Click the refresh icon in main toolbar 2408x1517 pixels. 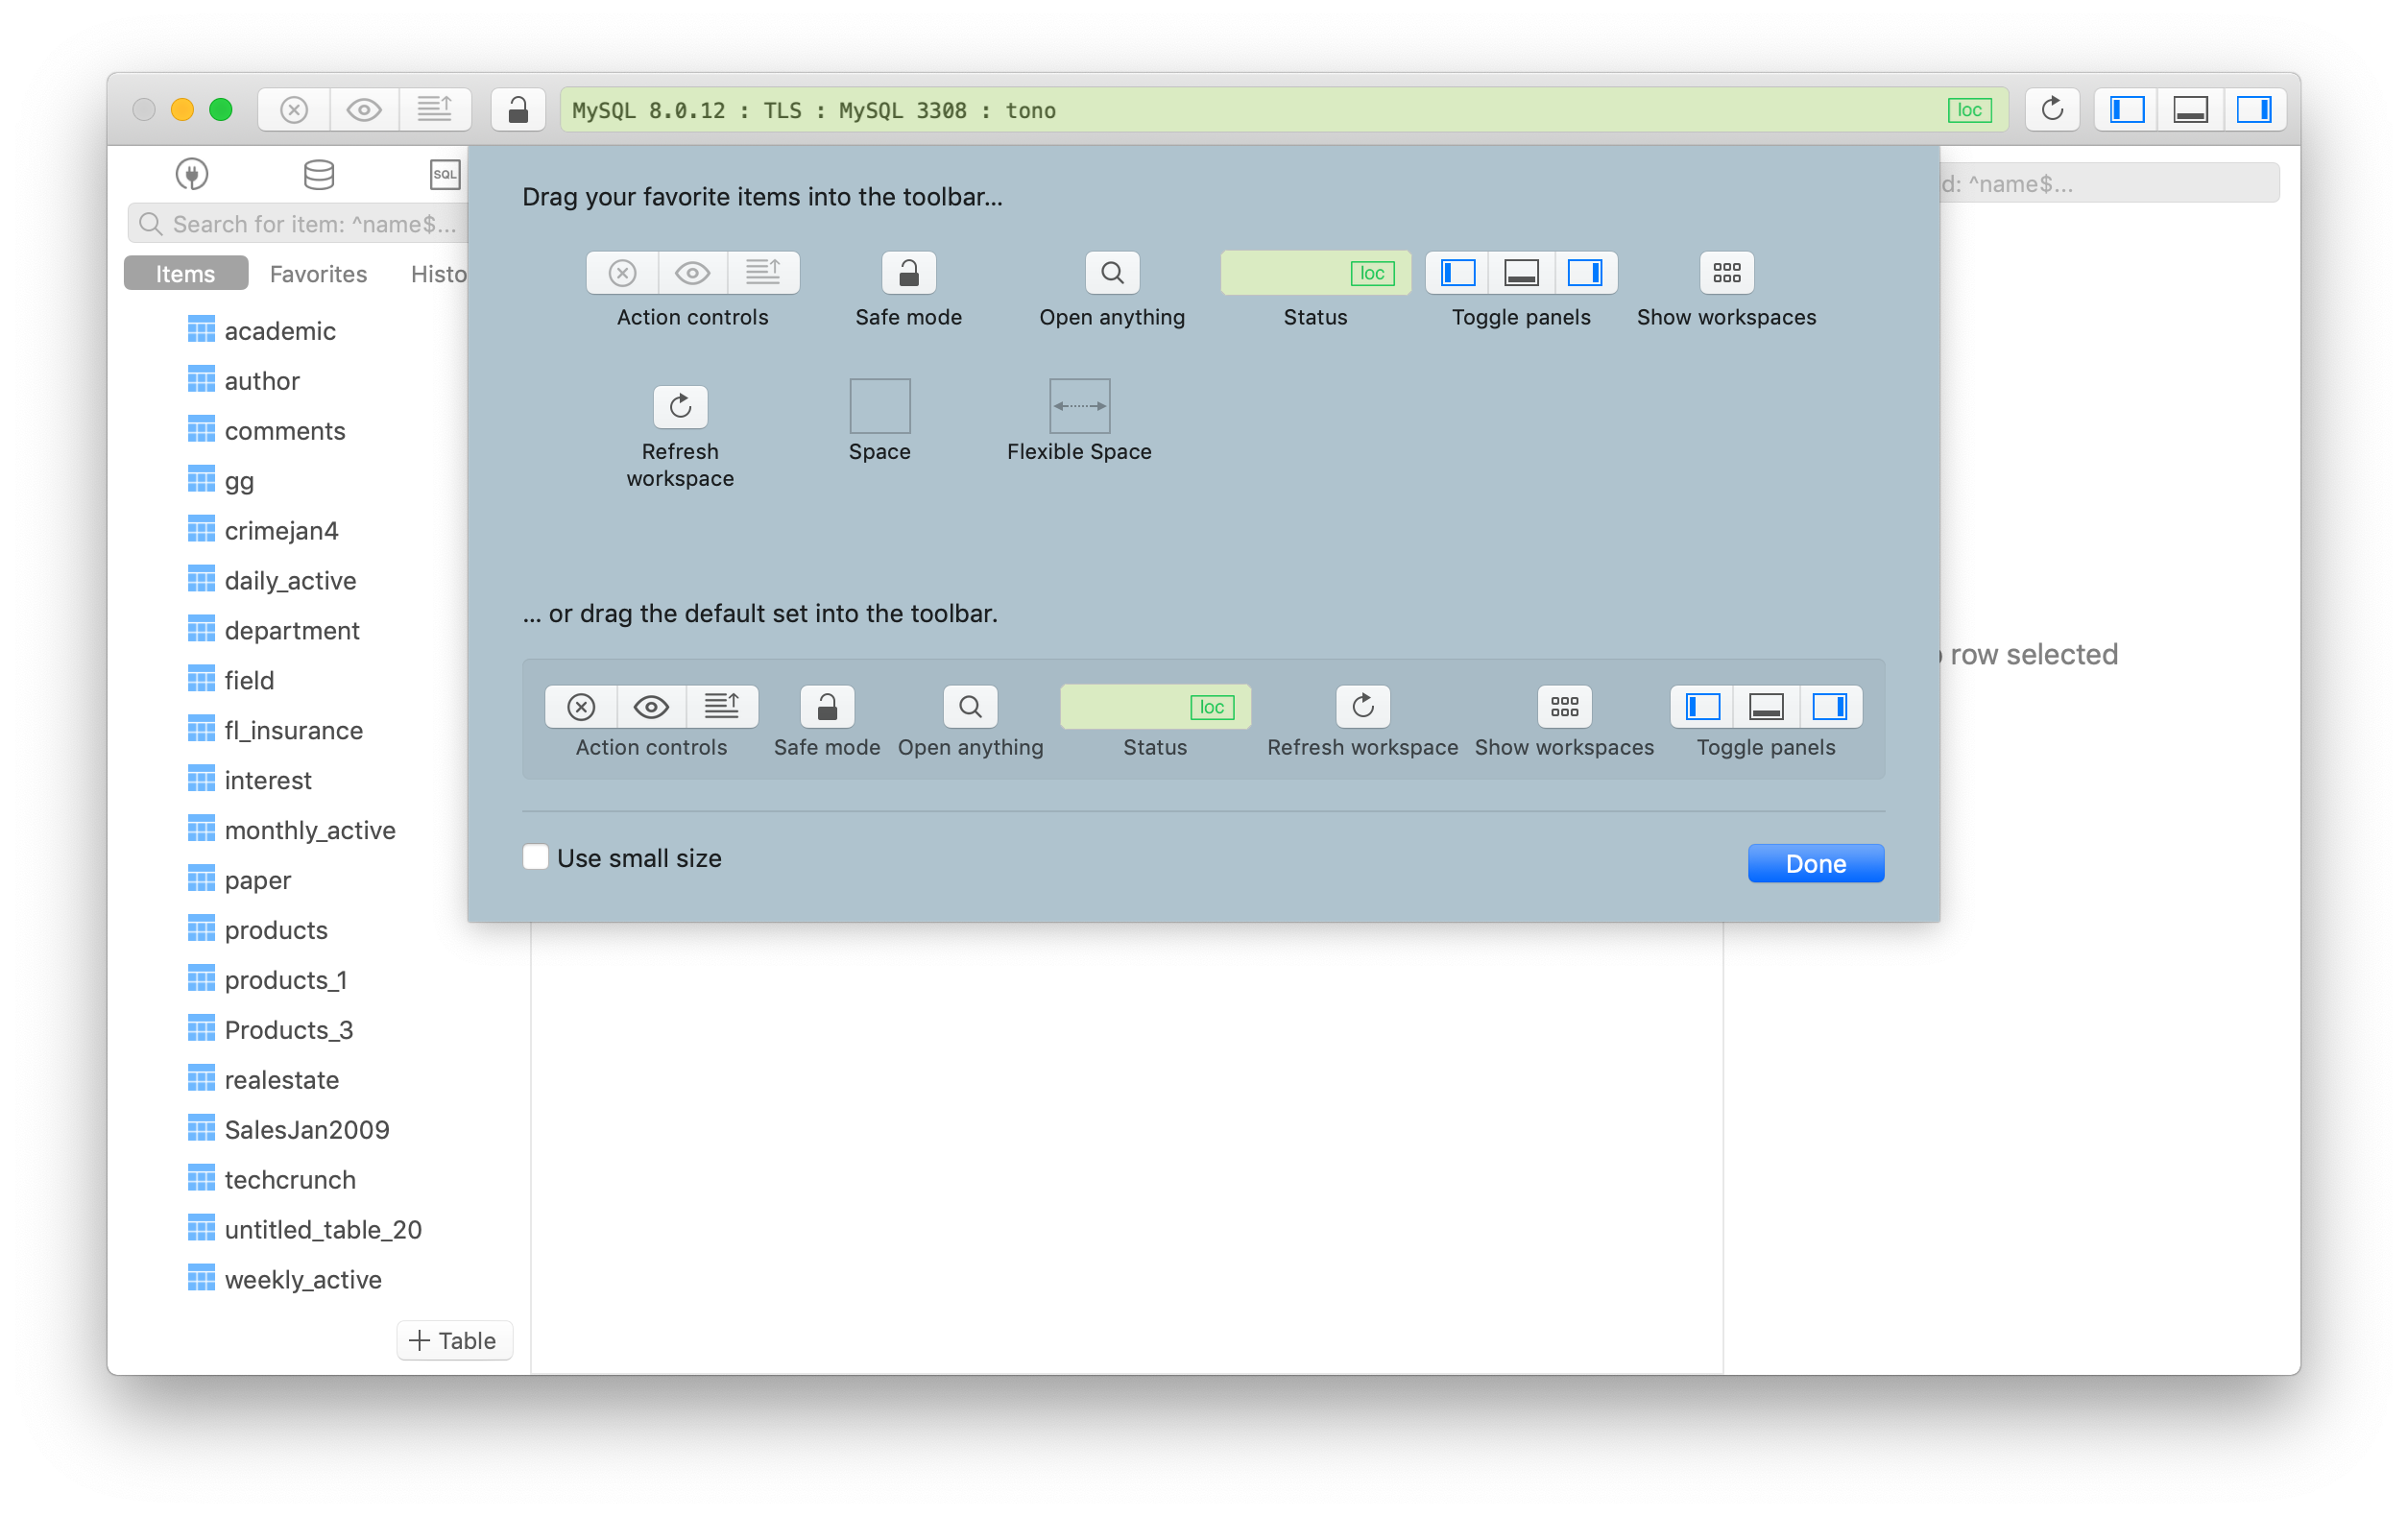pyautogui.click(x=2052, y=110)
